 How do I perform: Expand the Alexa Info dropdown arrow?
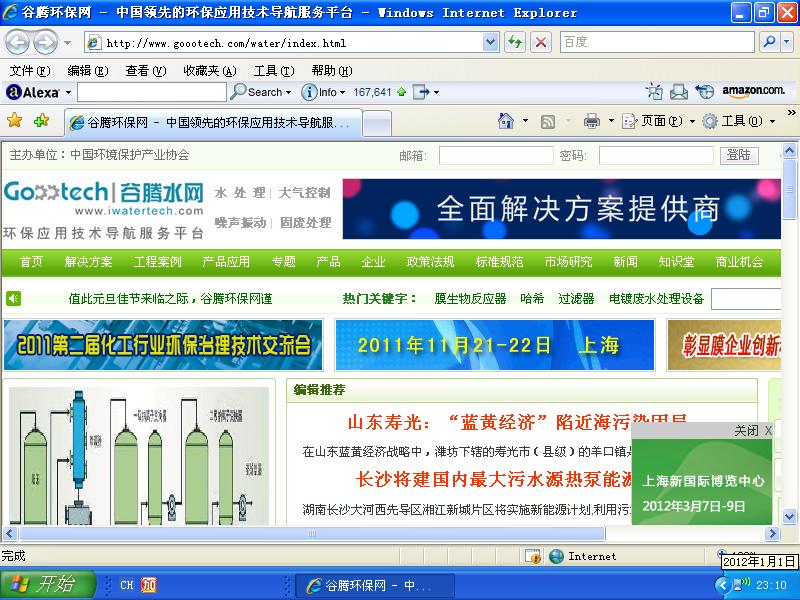pos(342,93)
